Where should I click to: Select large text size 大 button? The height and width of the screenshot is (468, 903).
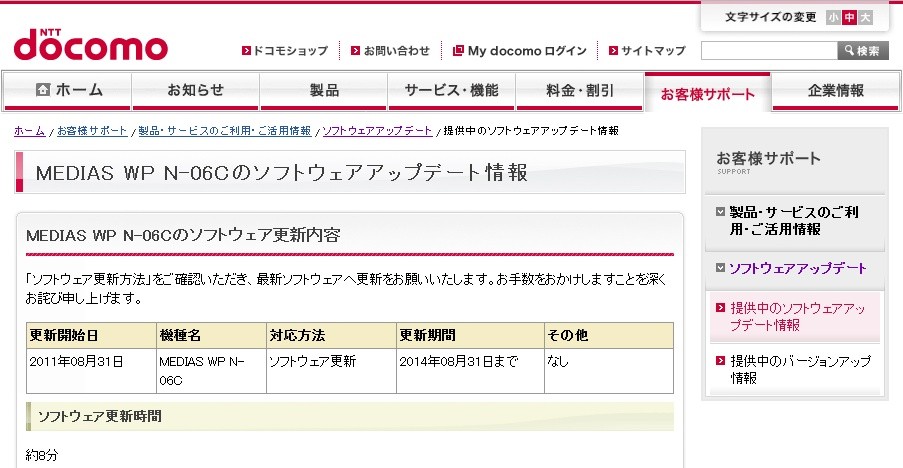865,18
